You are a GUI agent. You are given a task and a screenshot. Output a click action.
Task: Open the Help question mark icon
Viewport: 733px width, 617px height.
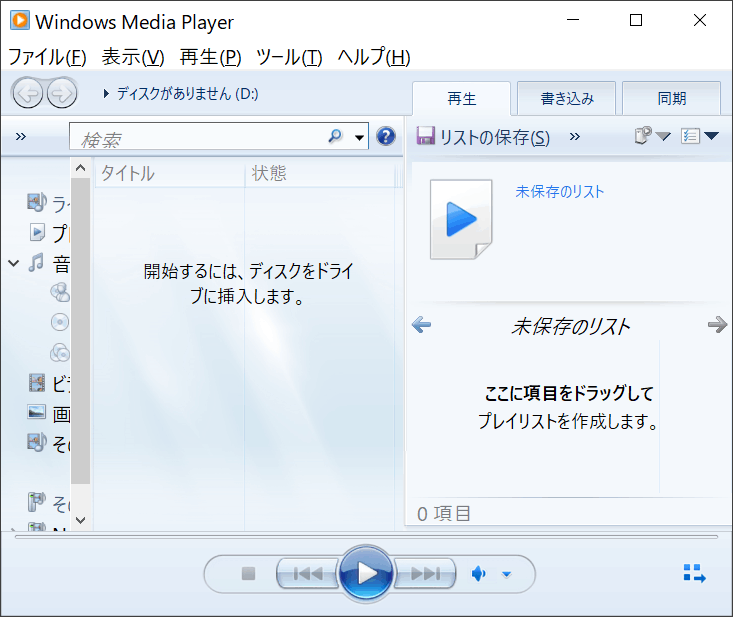click(x=386, y=136)
